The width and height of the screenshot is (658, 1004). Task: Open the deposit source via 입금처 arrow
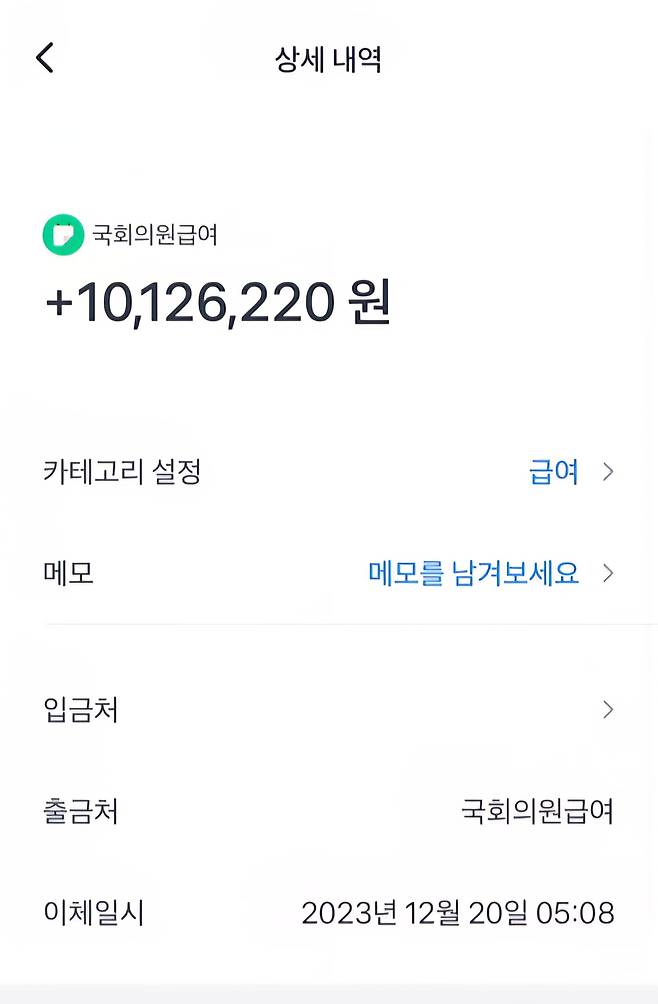pos(609,710)
